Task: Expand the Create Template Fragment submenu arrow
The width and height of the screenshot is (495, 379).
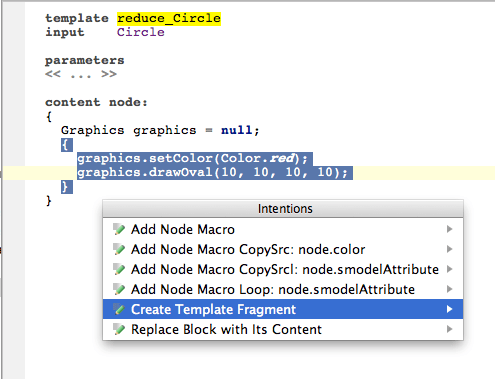Action: pyautogui.click(x=450, y=309)
